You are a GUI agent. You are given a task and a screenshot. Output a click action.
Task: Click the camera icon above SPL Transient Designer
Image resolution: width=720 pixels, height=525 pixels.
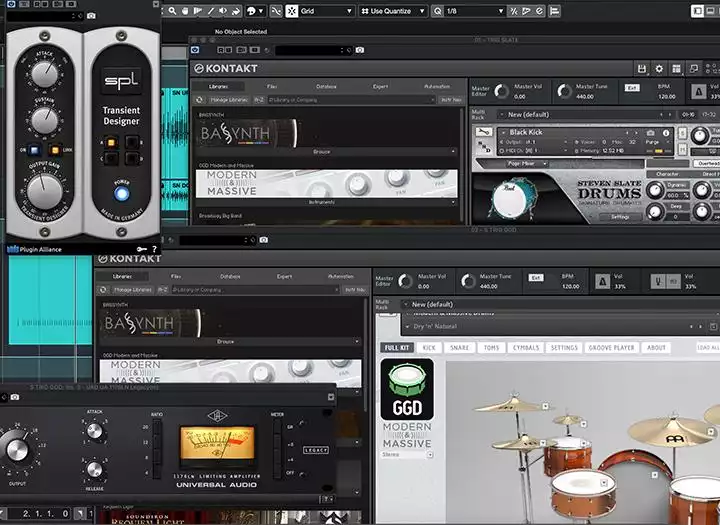coord(91,16)
